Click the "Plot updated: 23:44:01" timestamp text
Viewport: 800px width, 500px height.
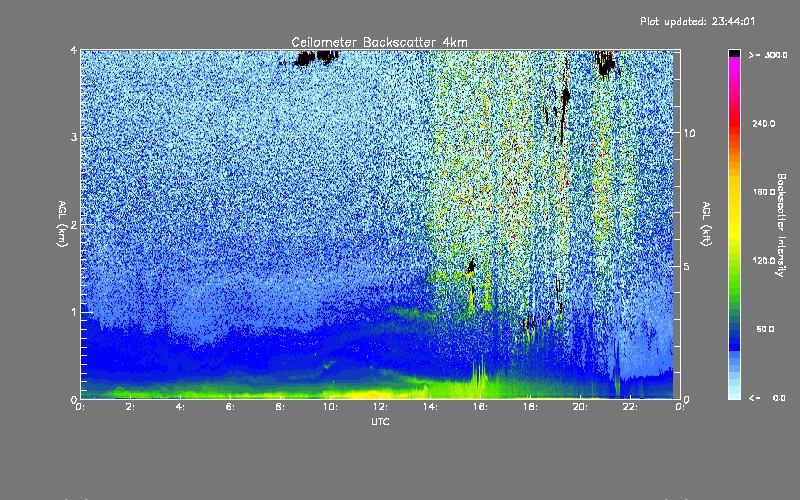pos(697,21)
